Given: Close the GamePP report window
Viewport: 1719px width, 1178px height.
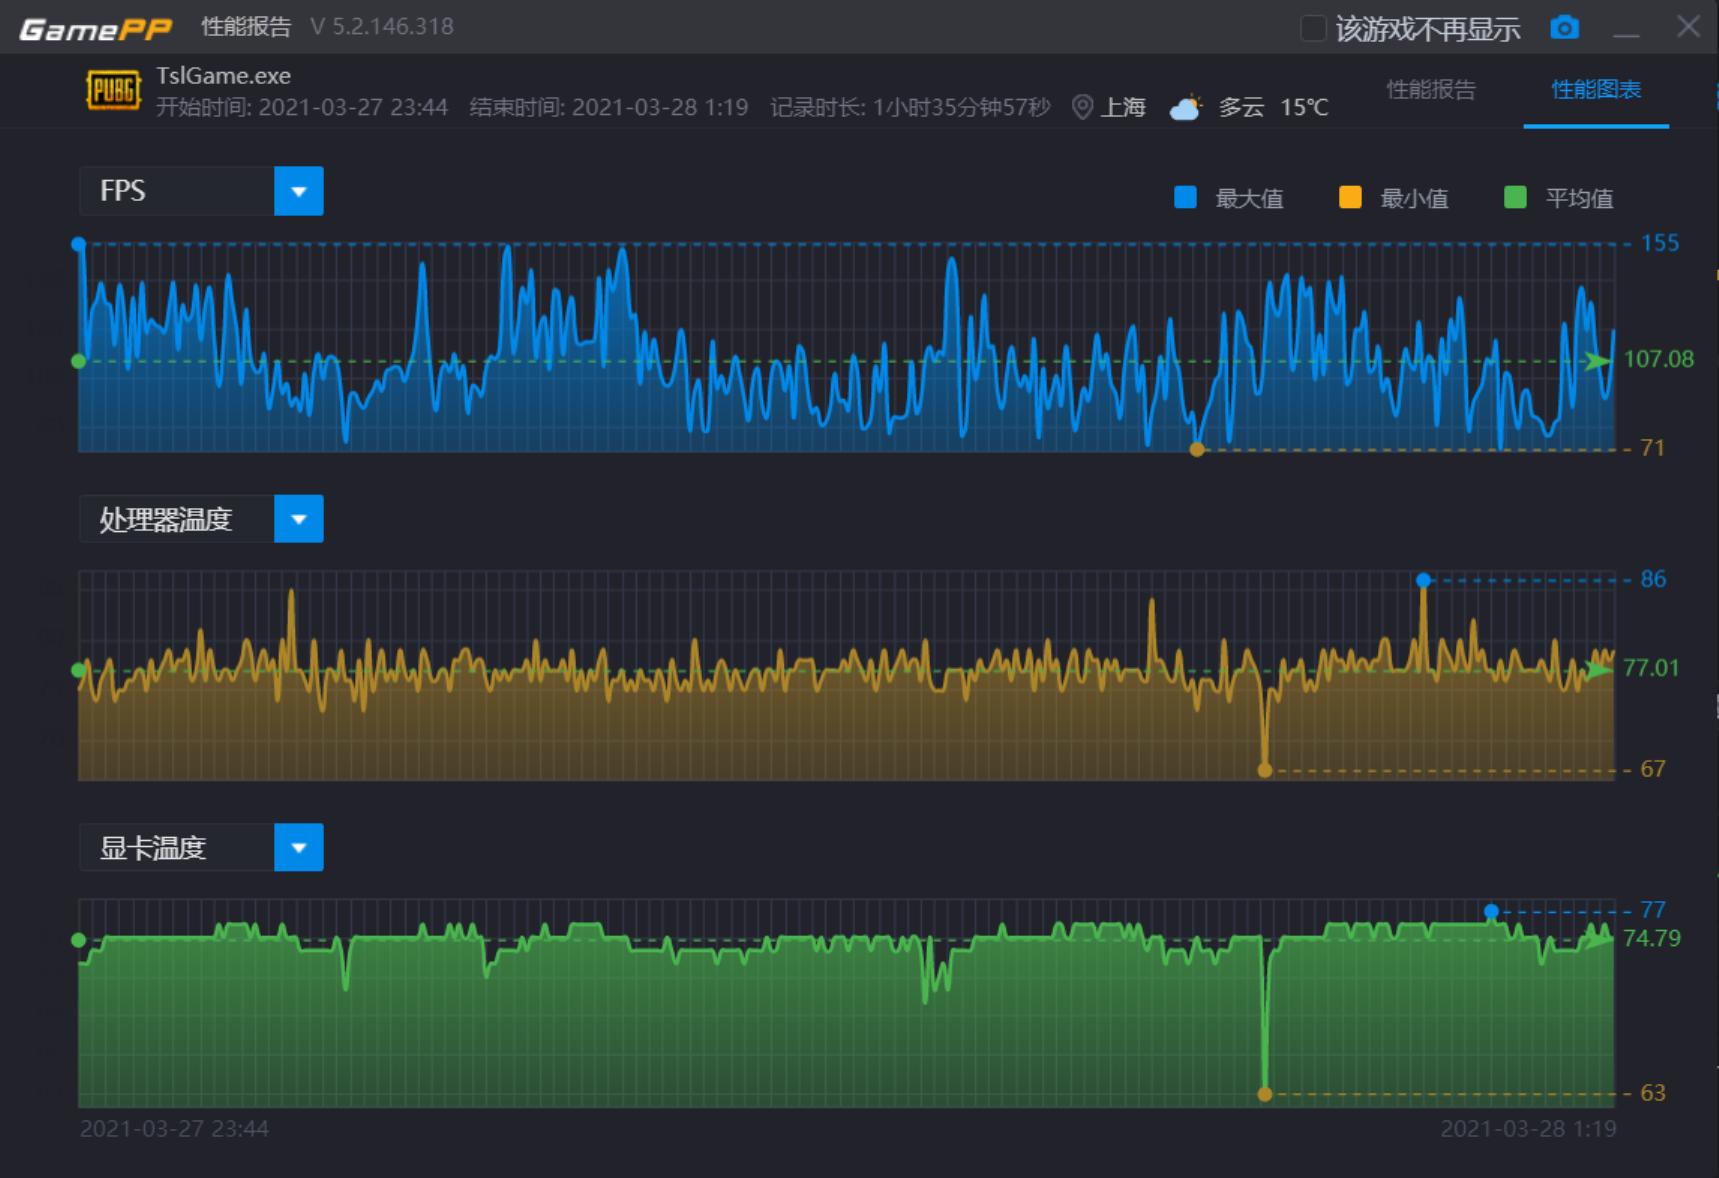Looking at the screenshot, I should pyautogui.click(x=1688, y=27).
